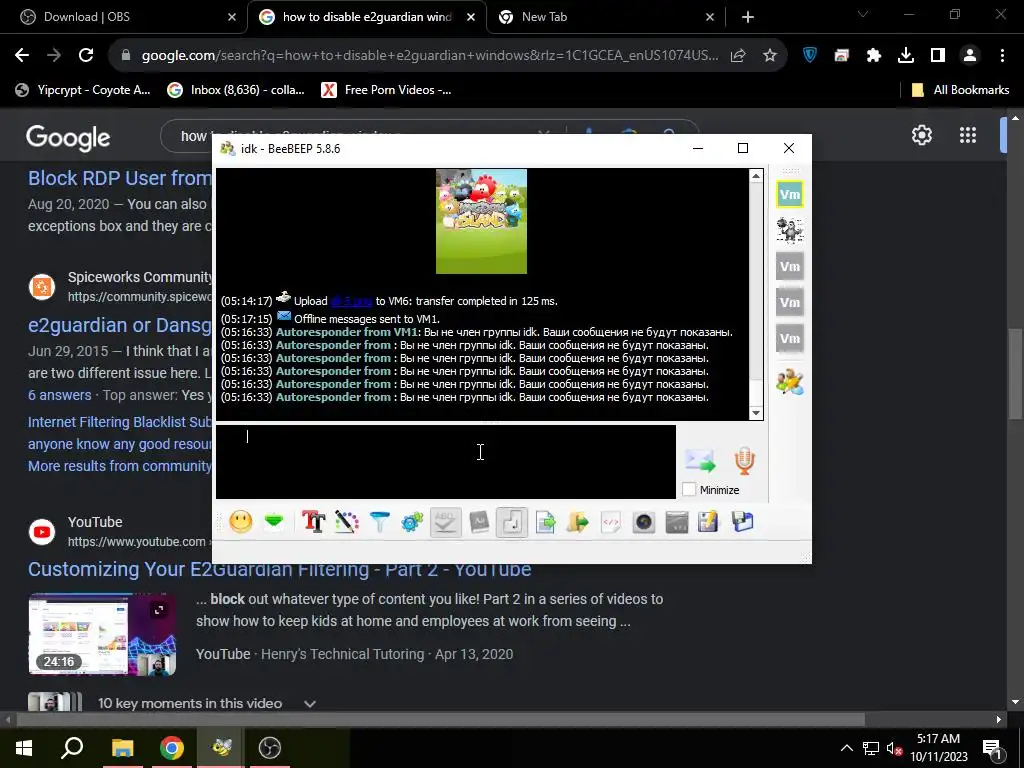Click the shared game image thumbnail in chat
Image resolution: width=1024 pixels, height=768 pixels.
coord(481,221)
